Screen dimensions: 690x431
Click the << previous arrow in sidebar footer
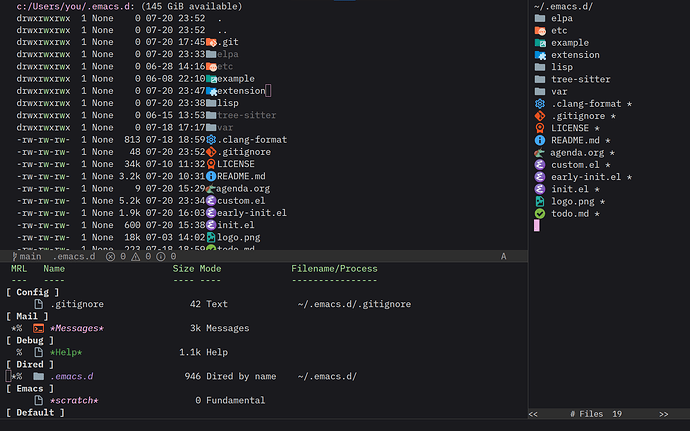(x=533, y=414)
